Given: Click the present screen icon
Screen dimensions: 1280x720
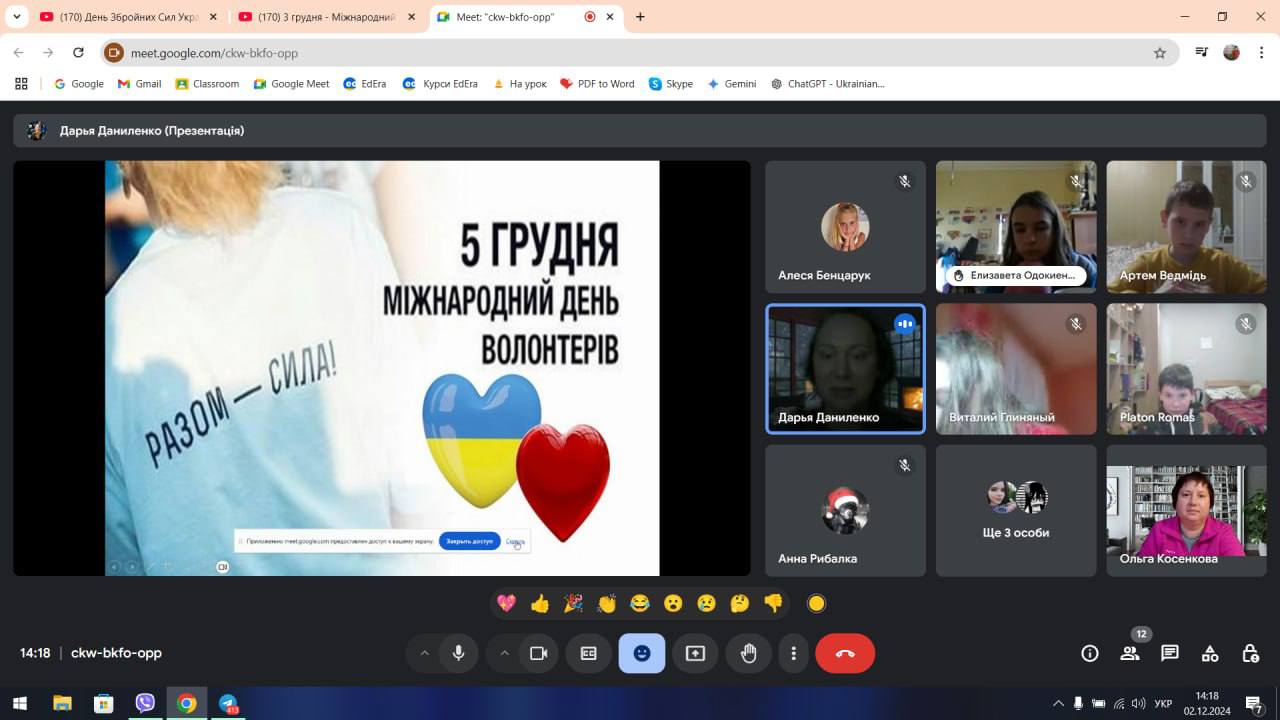Looking at the screenshot, I should click(x=695, y=653).
